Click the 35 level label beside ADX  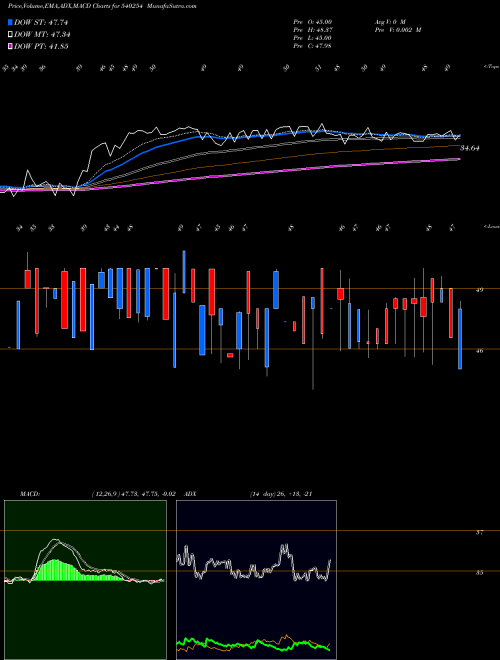(479, 572)
